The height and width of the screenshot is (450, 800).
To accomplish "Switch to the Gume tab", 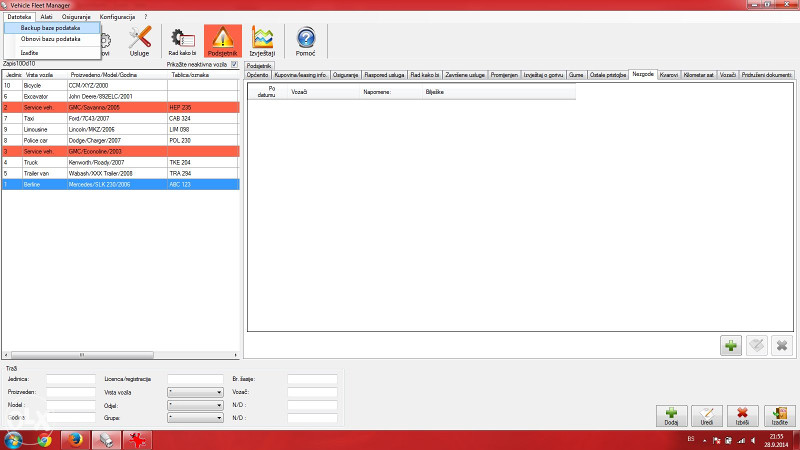I will 576,75.
